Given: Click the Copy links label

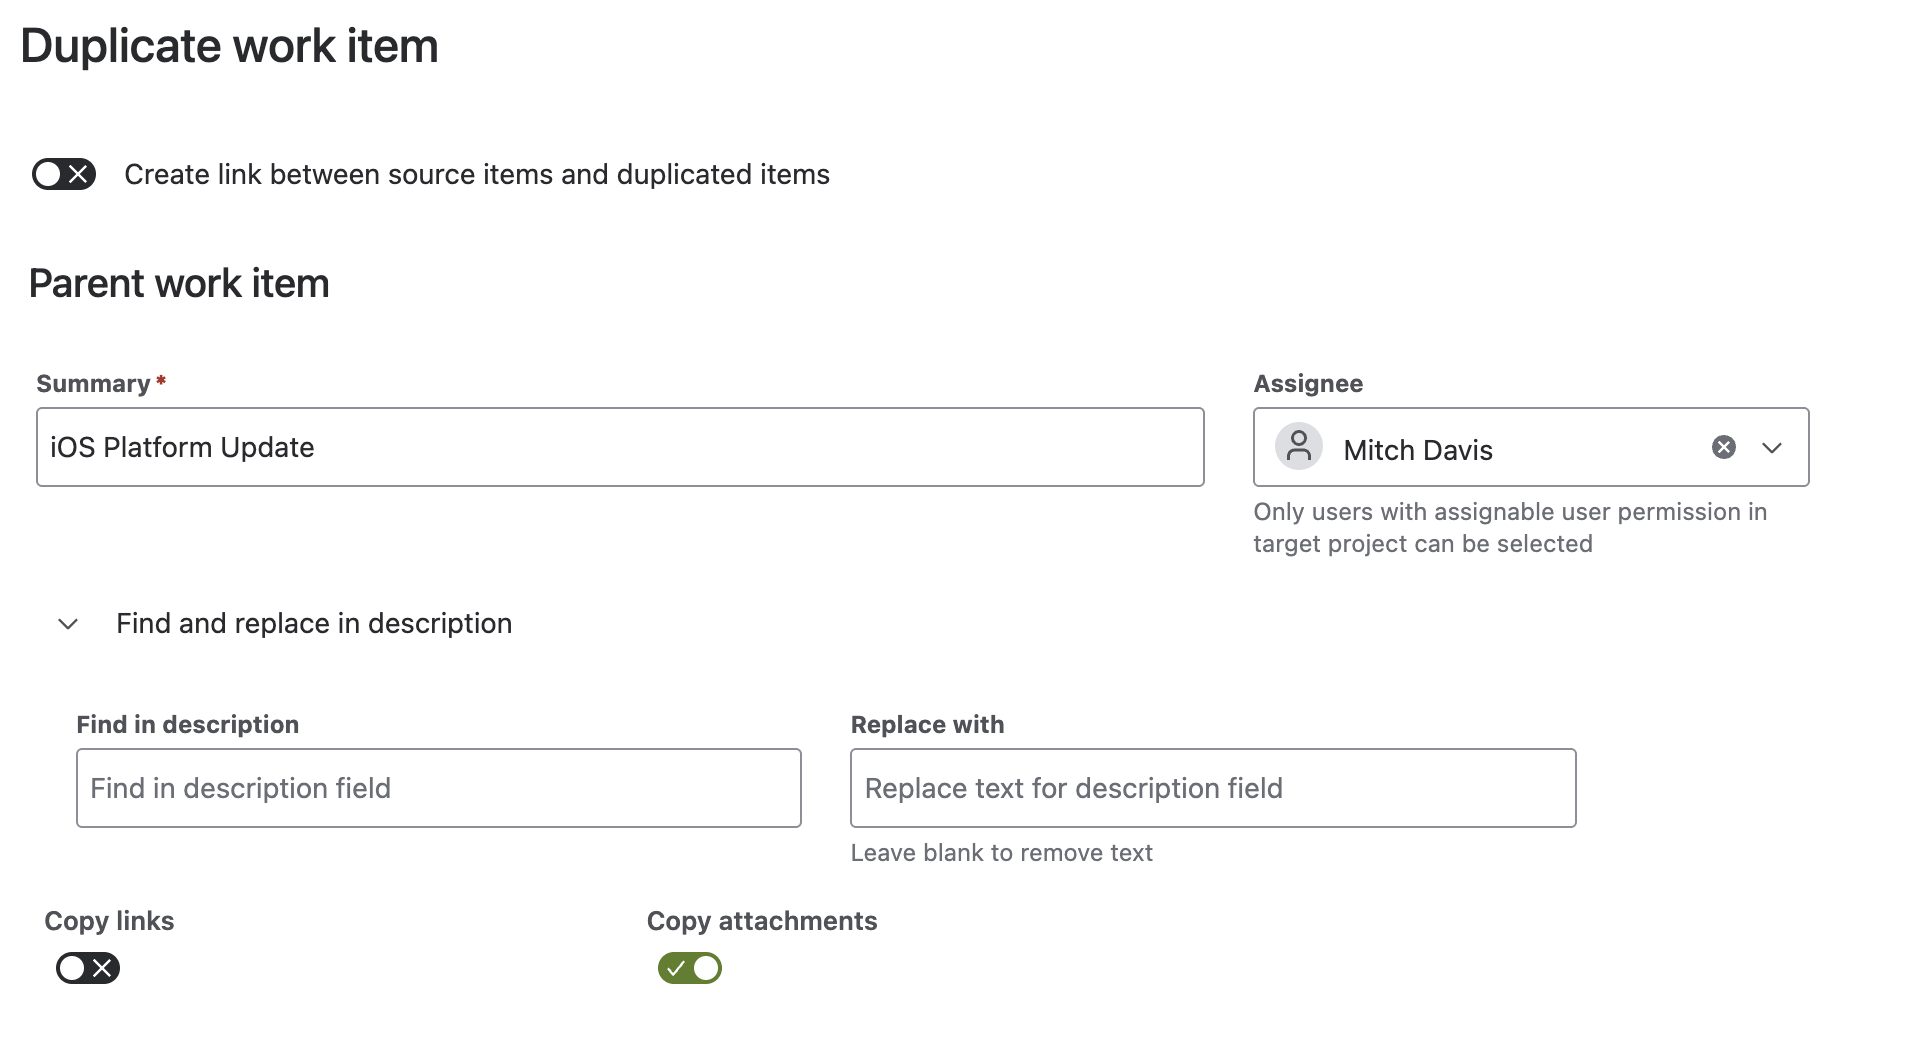Looking at the screenshot, I should (109, 921).
